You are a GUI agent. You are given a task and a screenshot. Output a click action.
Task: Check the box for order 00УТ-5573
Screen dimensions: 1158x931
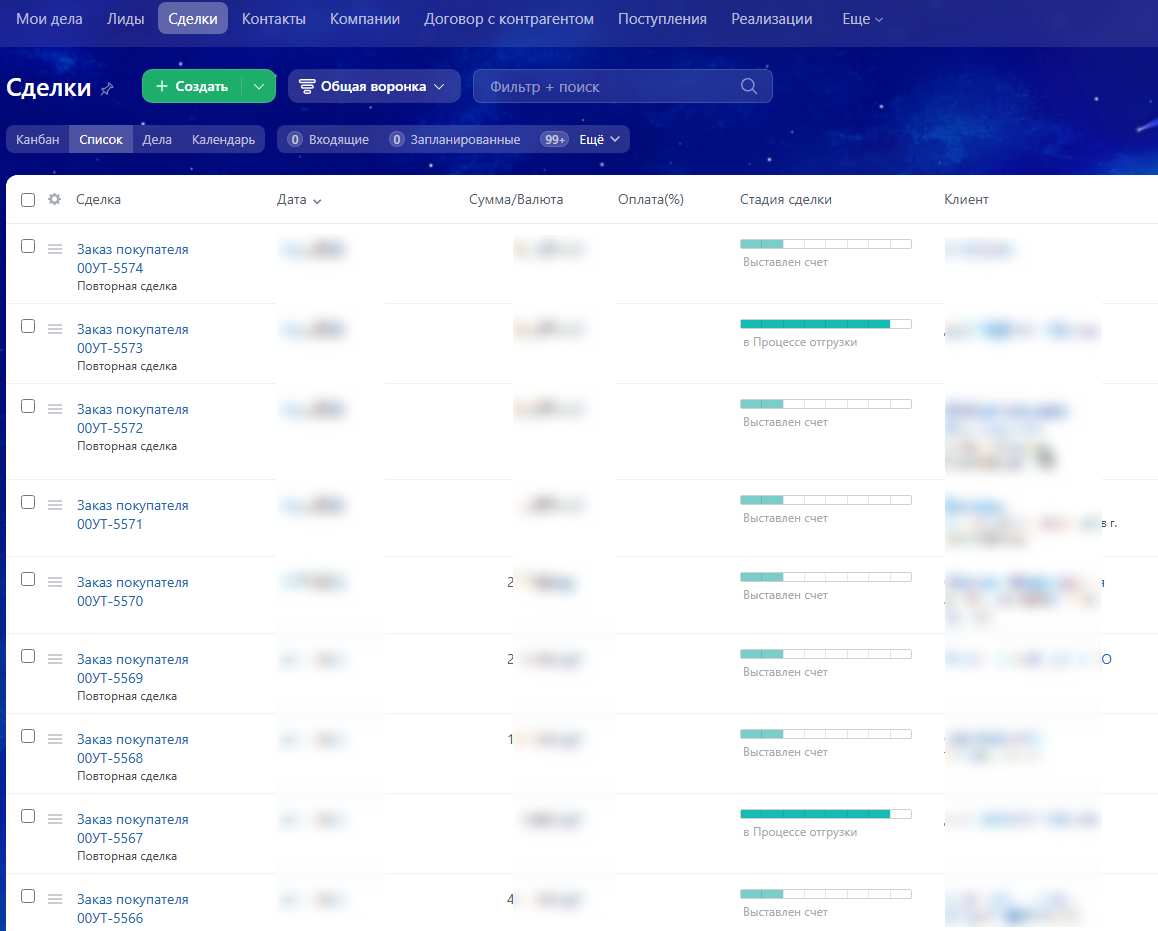(28, 326)
